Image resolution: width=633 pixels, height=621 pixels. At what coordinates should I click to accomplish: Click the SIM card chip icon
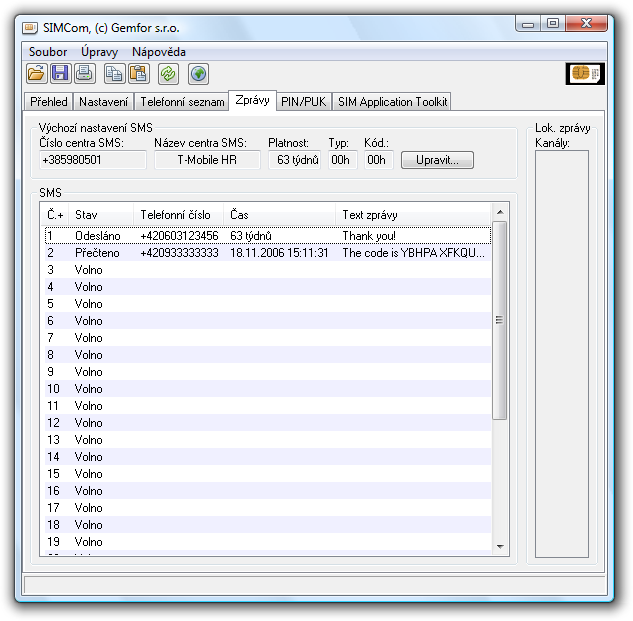[x=585, y=74]
